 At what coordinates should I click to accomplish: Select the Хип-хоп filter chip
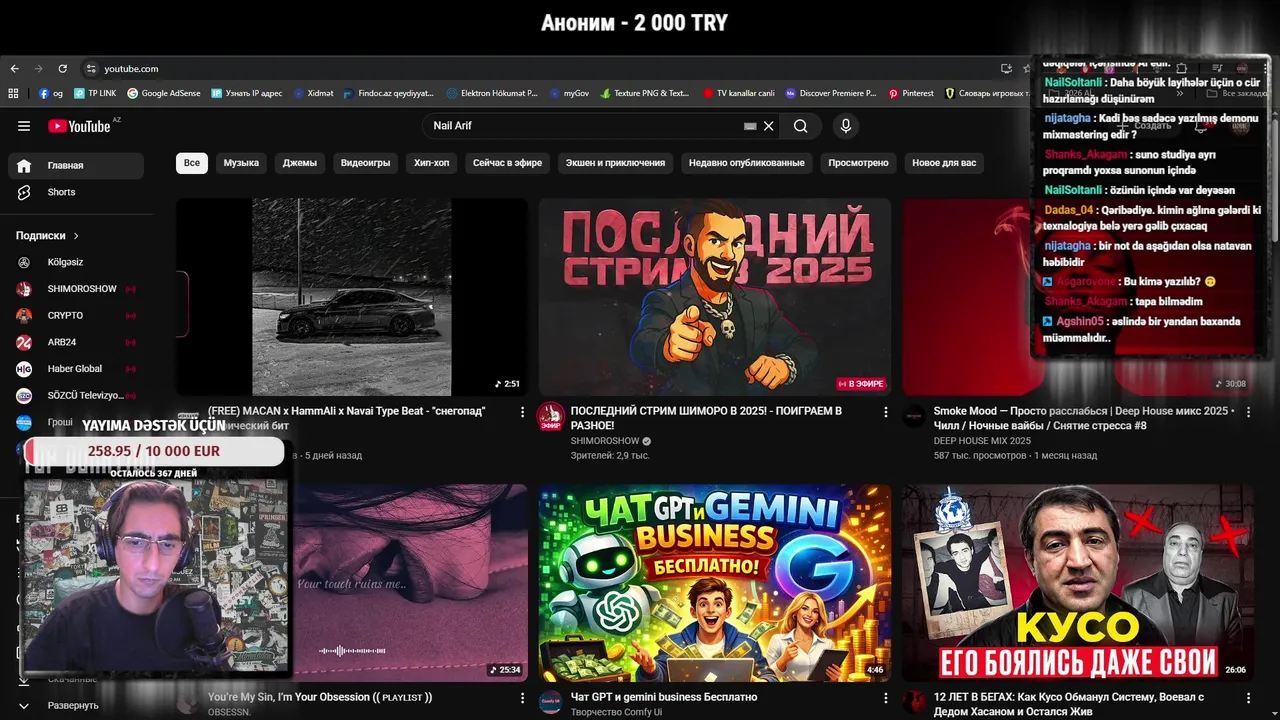coord(432,163)
